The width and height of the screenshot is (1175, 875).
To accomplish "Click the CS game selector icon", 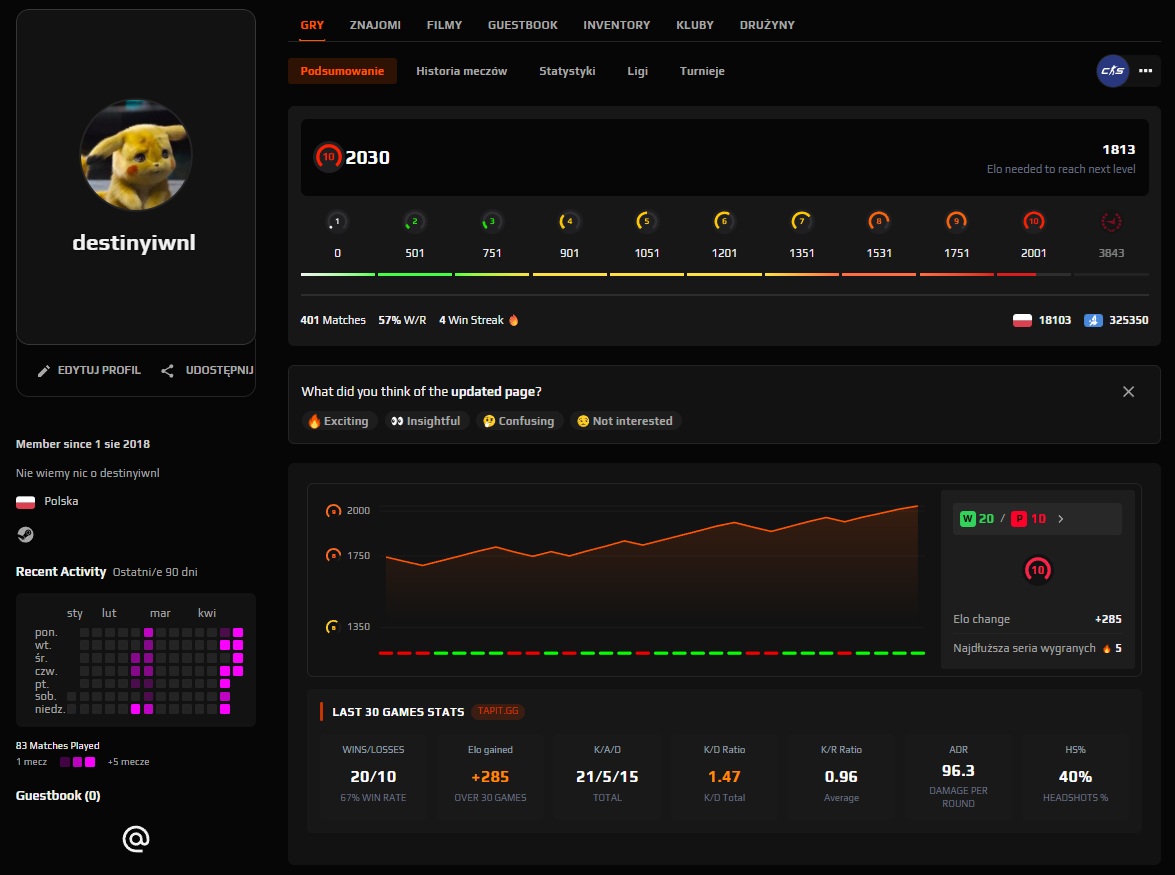I will [1113, 71].
